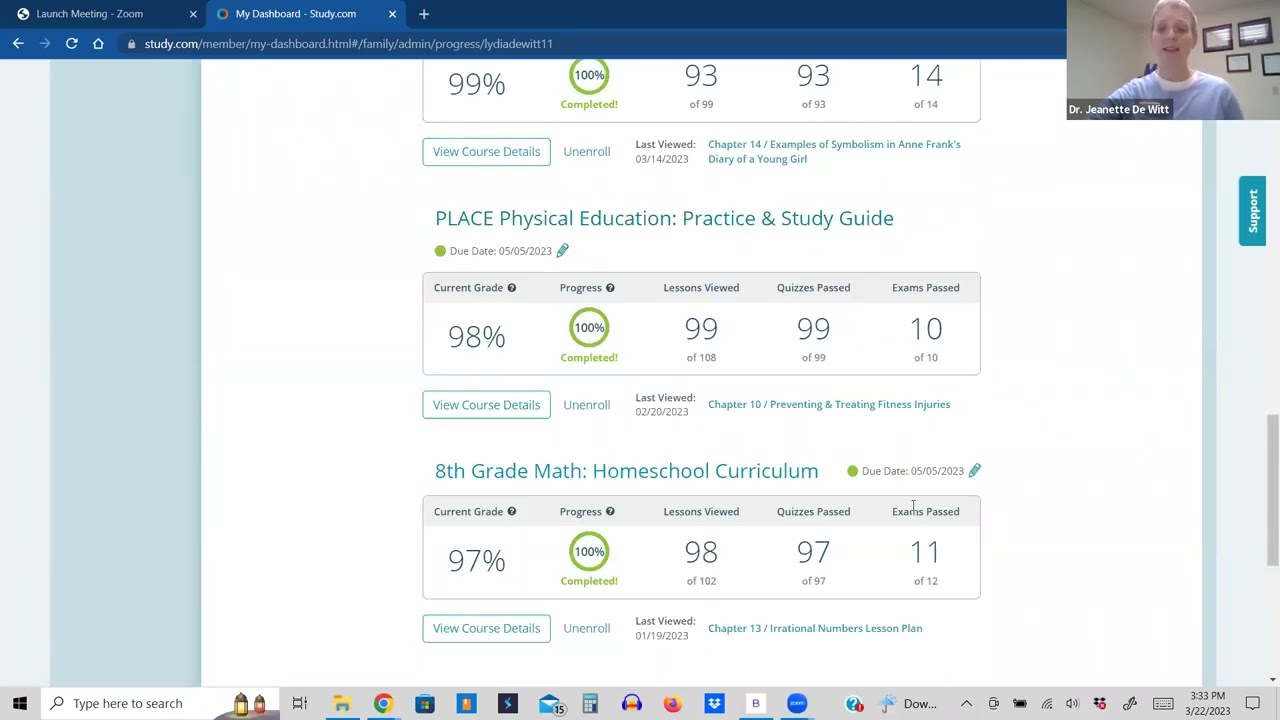
Task: Open Firefox from the taskbar
Action: (672, 703)
